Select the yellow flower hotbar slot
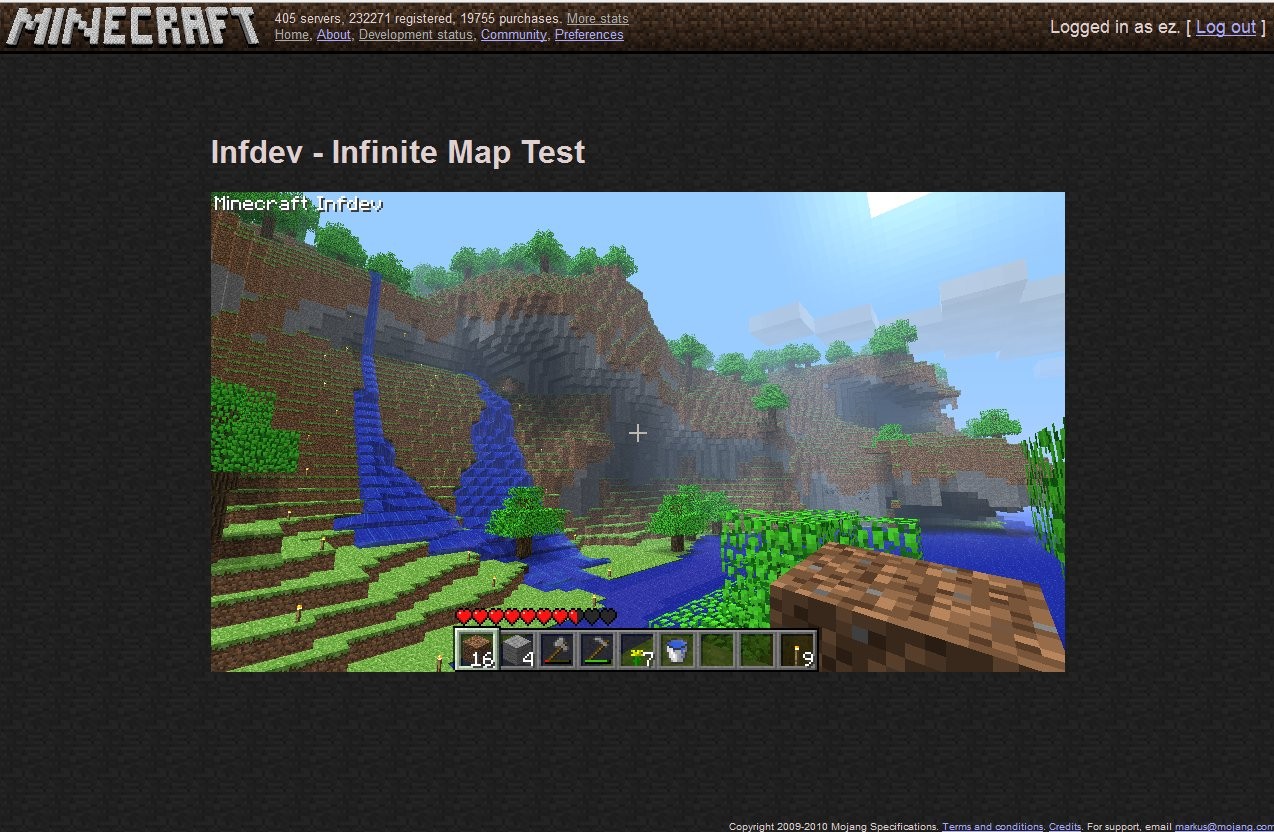 tap(637, 650)
